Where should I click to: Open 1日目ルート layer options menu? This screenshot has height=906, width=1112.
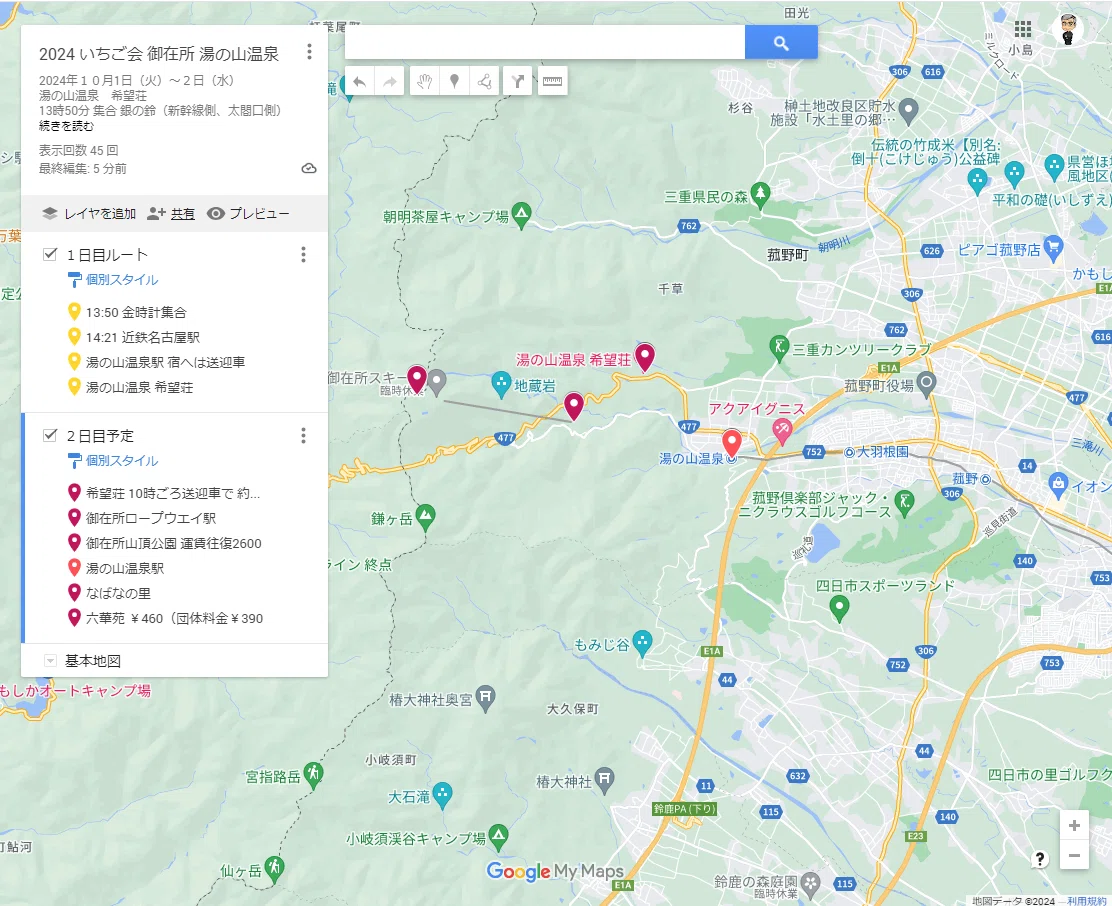[x=304, y=255]
